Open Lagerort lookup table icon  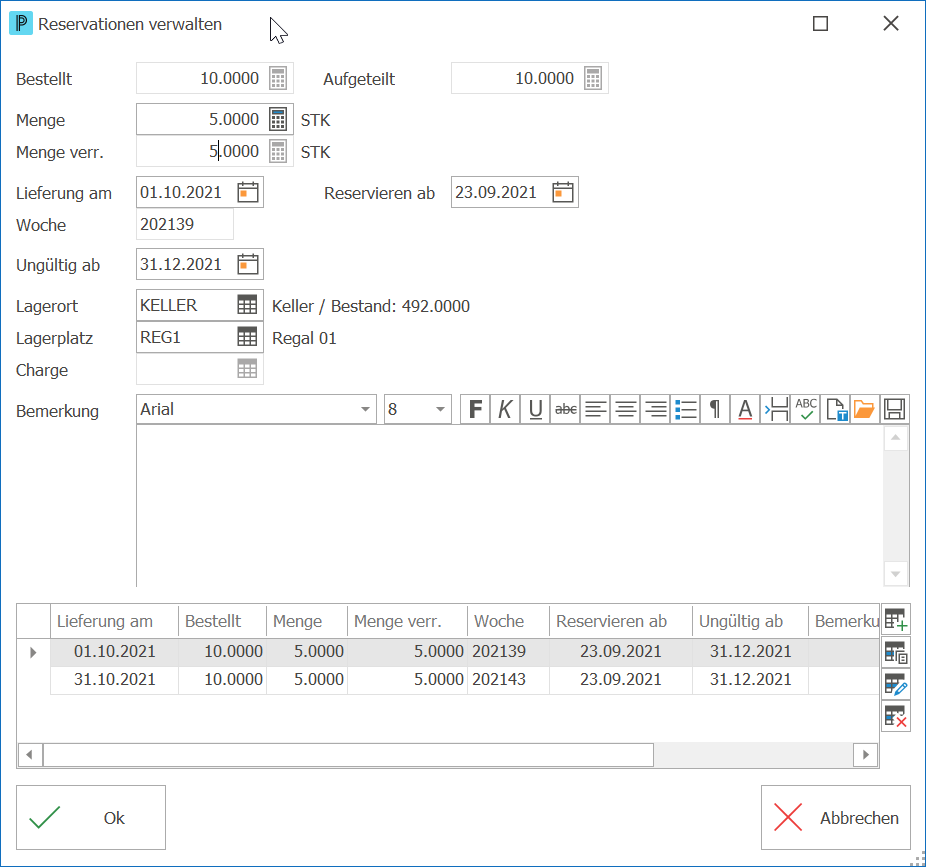coord(247,305)
